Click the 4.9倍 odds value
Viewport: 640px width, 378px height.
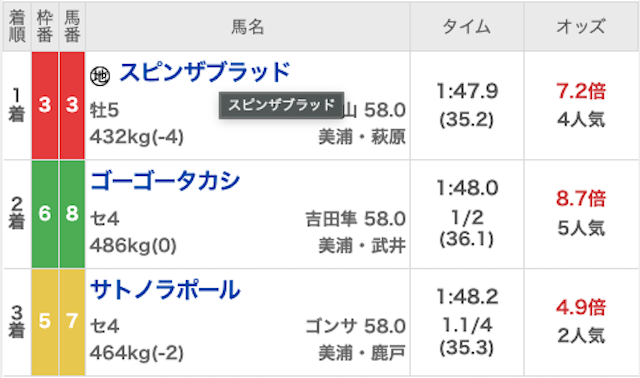point(581,307)
